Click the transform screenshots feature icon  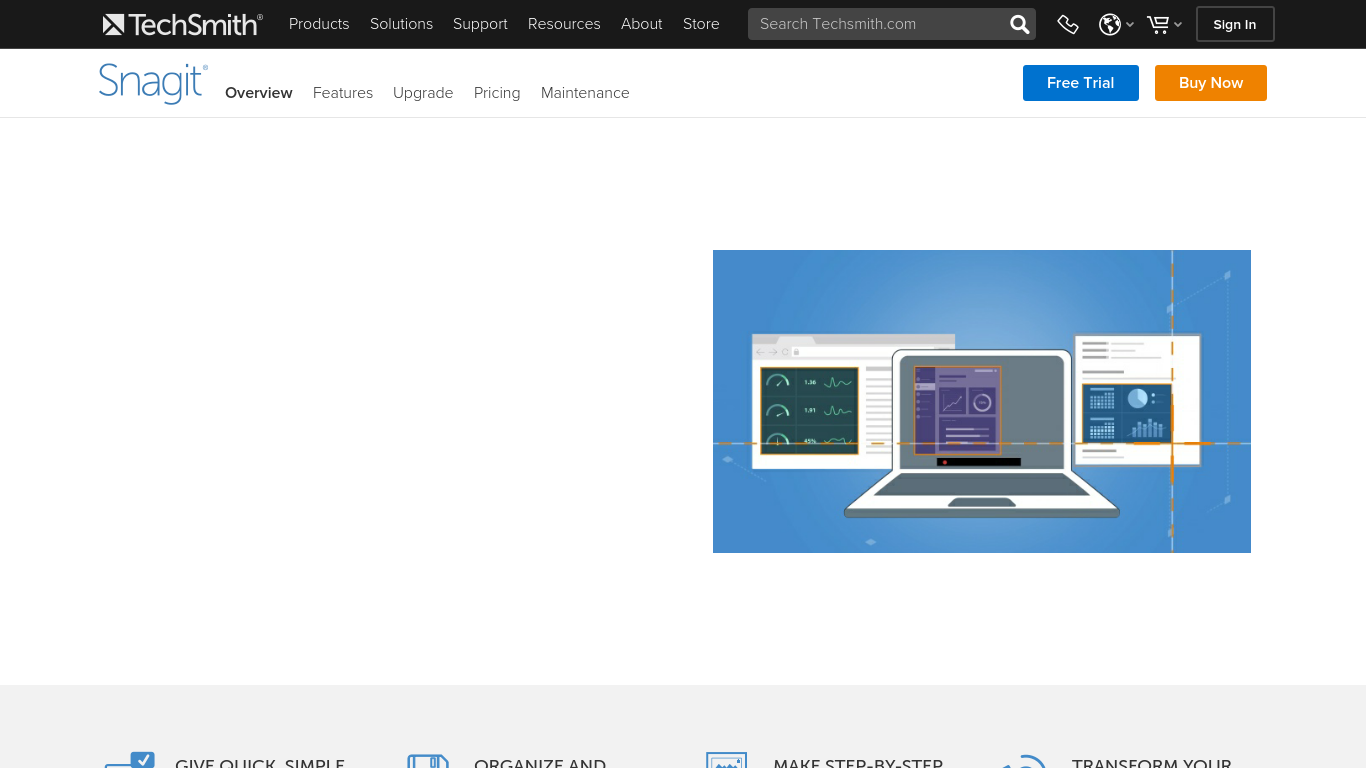[1025, 762]
